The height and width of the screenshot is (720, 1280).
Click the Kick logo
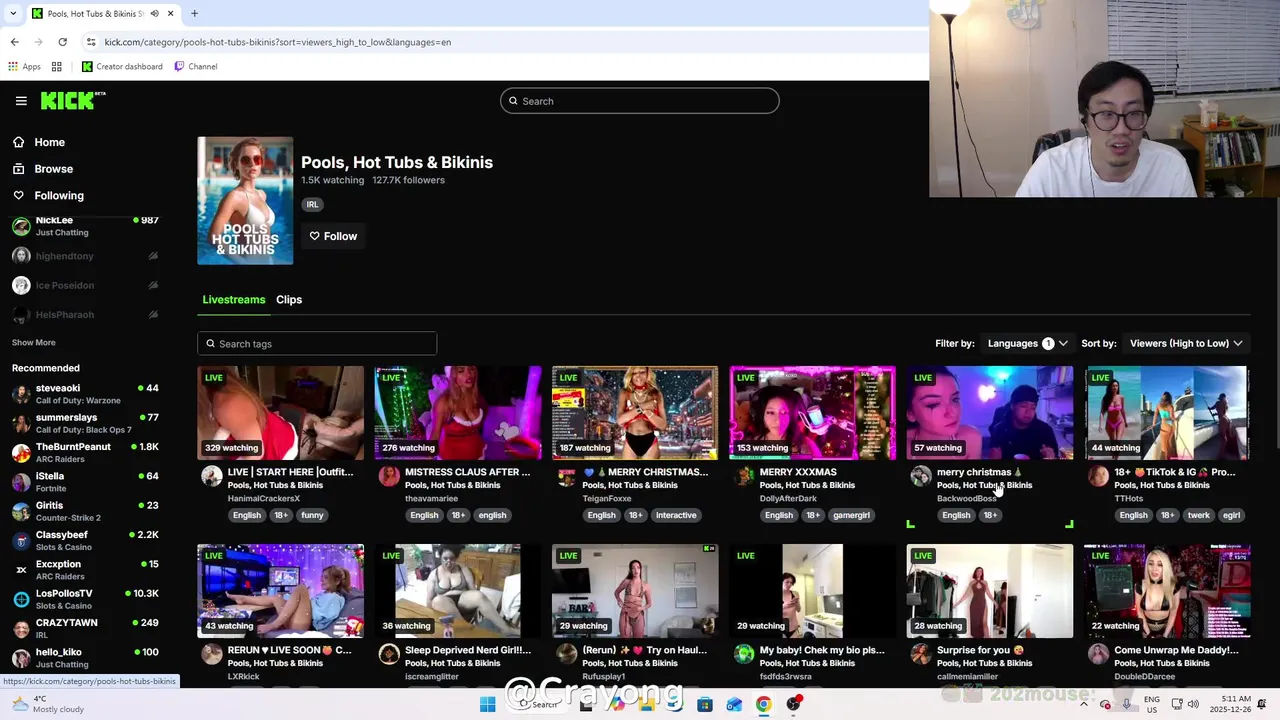(73, 100)
